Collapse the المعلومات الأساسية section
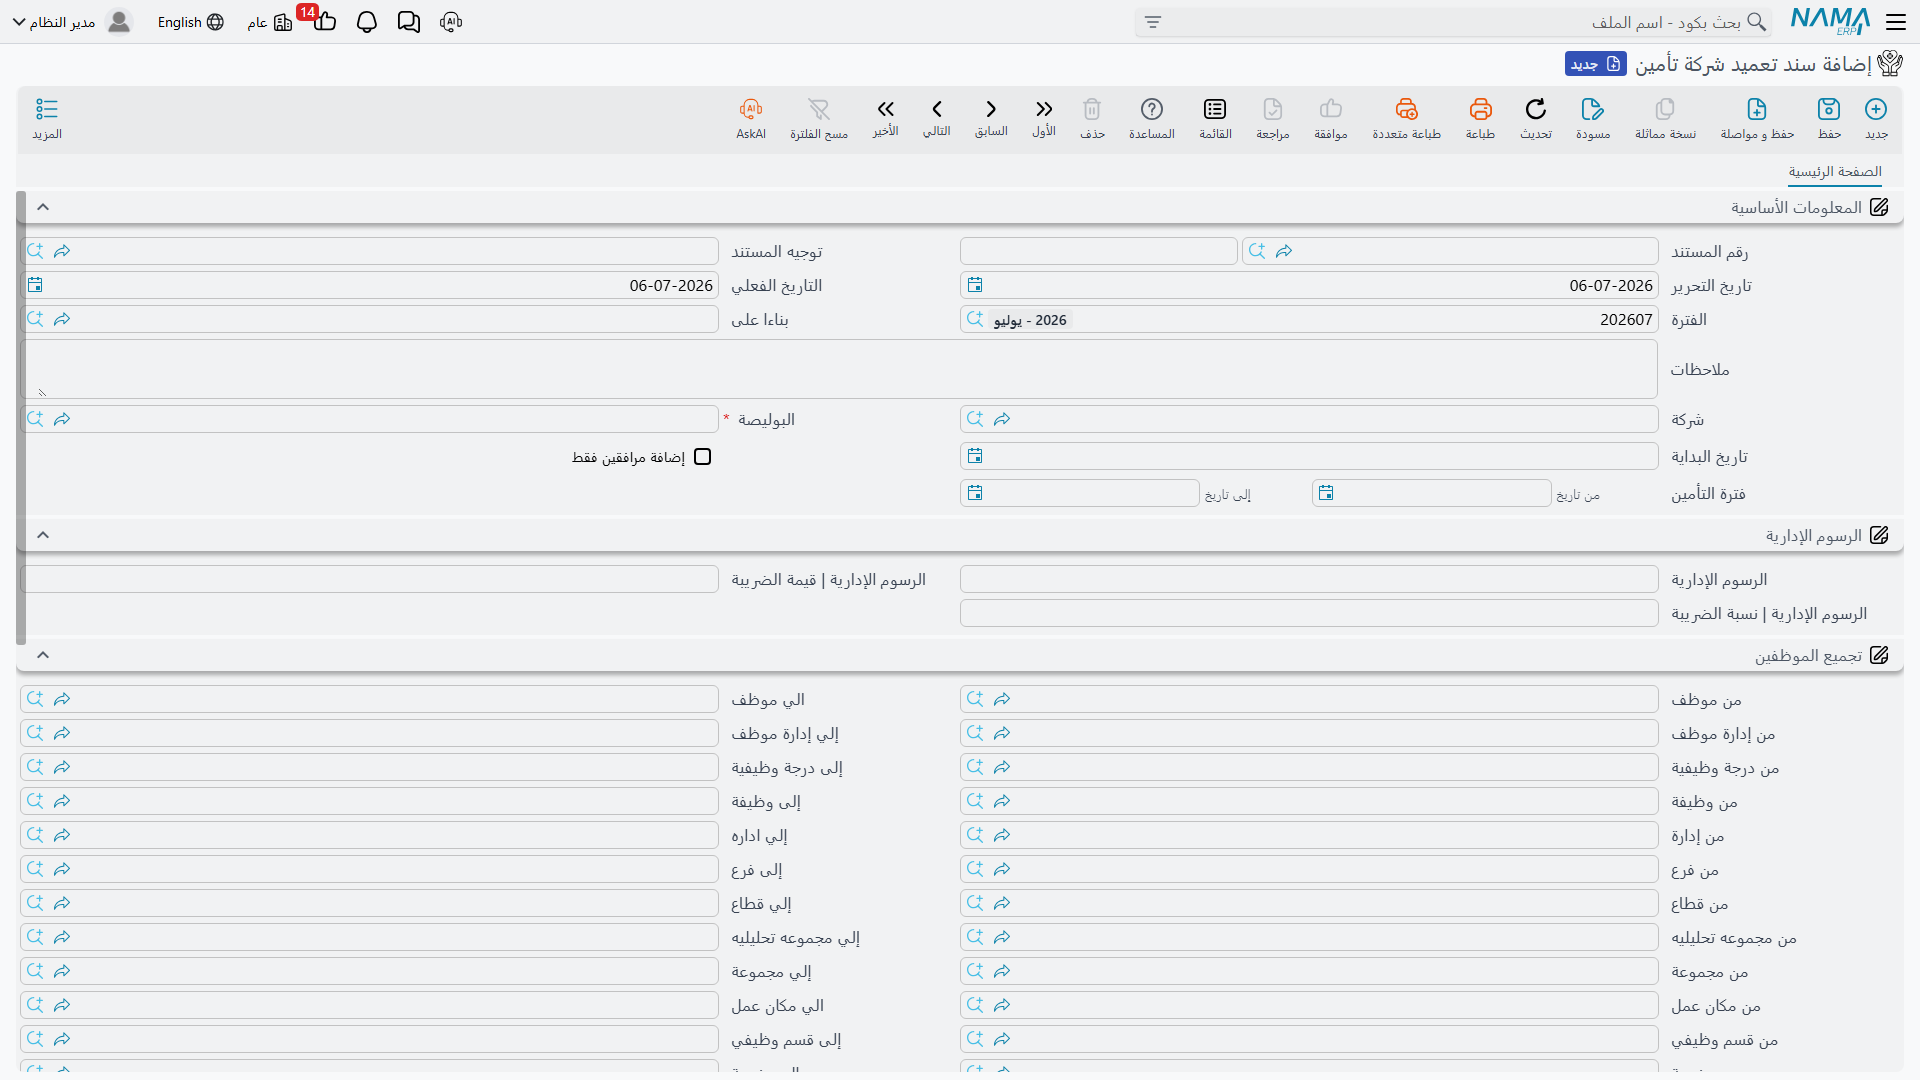 pyautogui.click(x=43, y=207)
